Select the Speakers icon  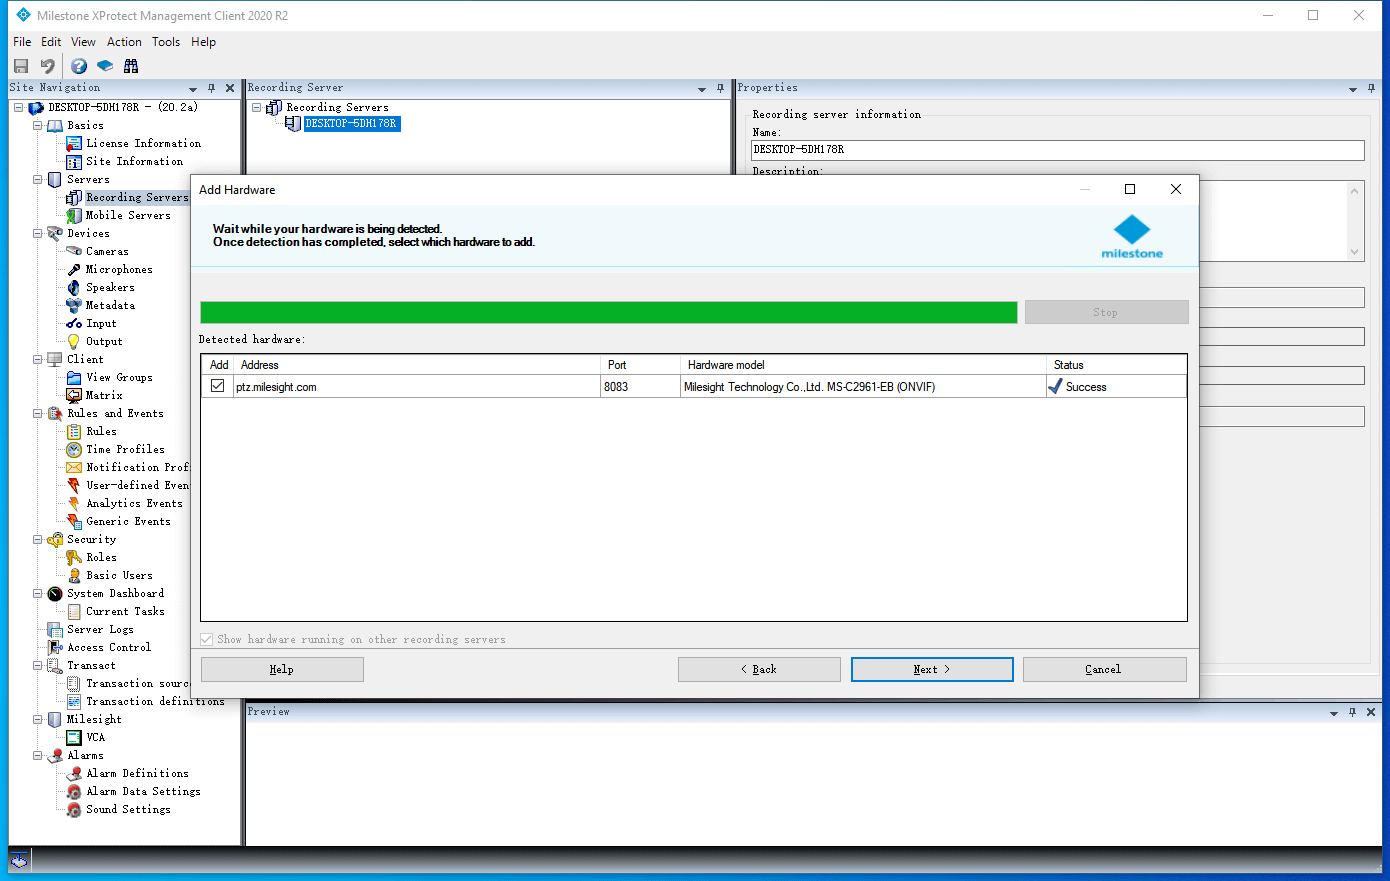(x=74, y=288)
